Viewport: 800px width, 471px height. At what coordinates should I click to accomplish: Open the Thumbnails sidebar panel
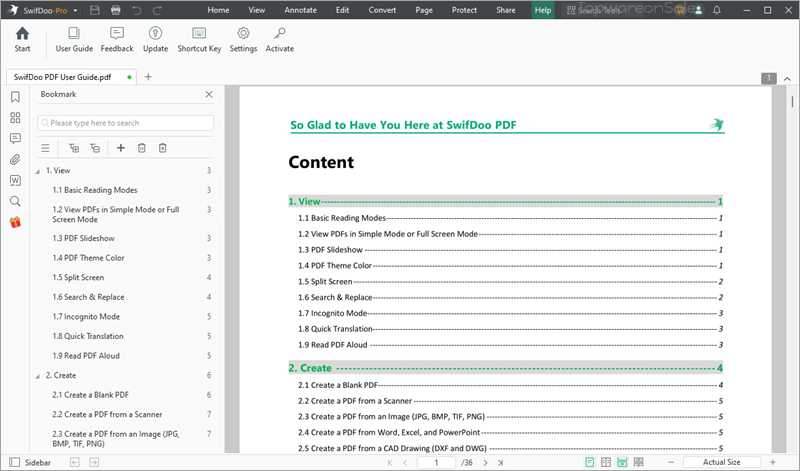point(15,118)
